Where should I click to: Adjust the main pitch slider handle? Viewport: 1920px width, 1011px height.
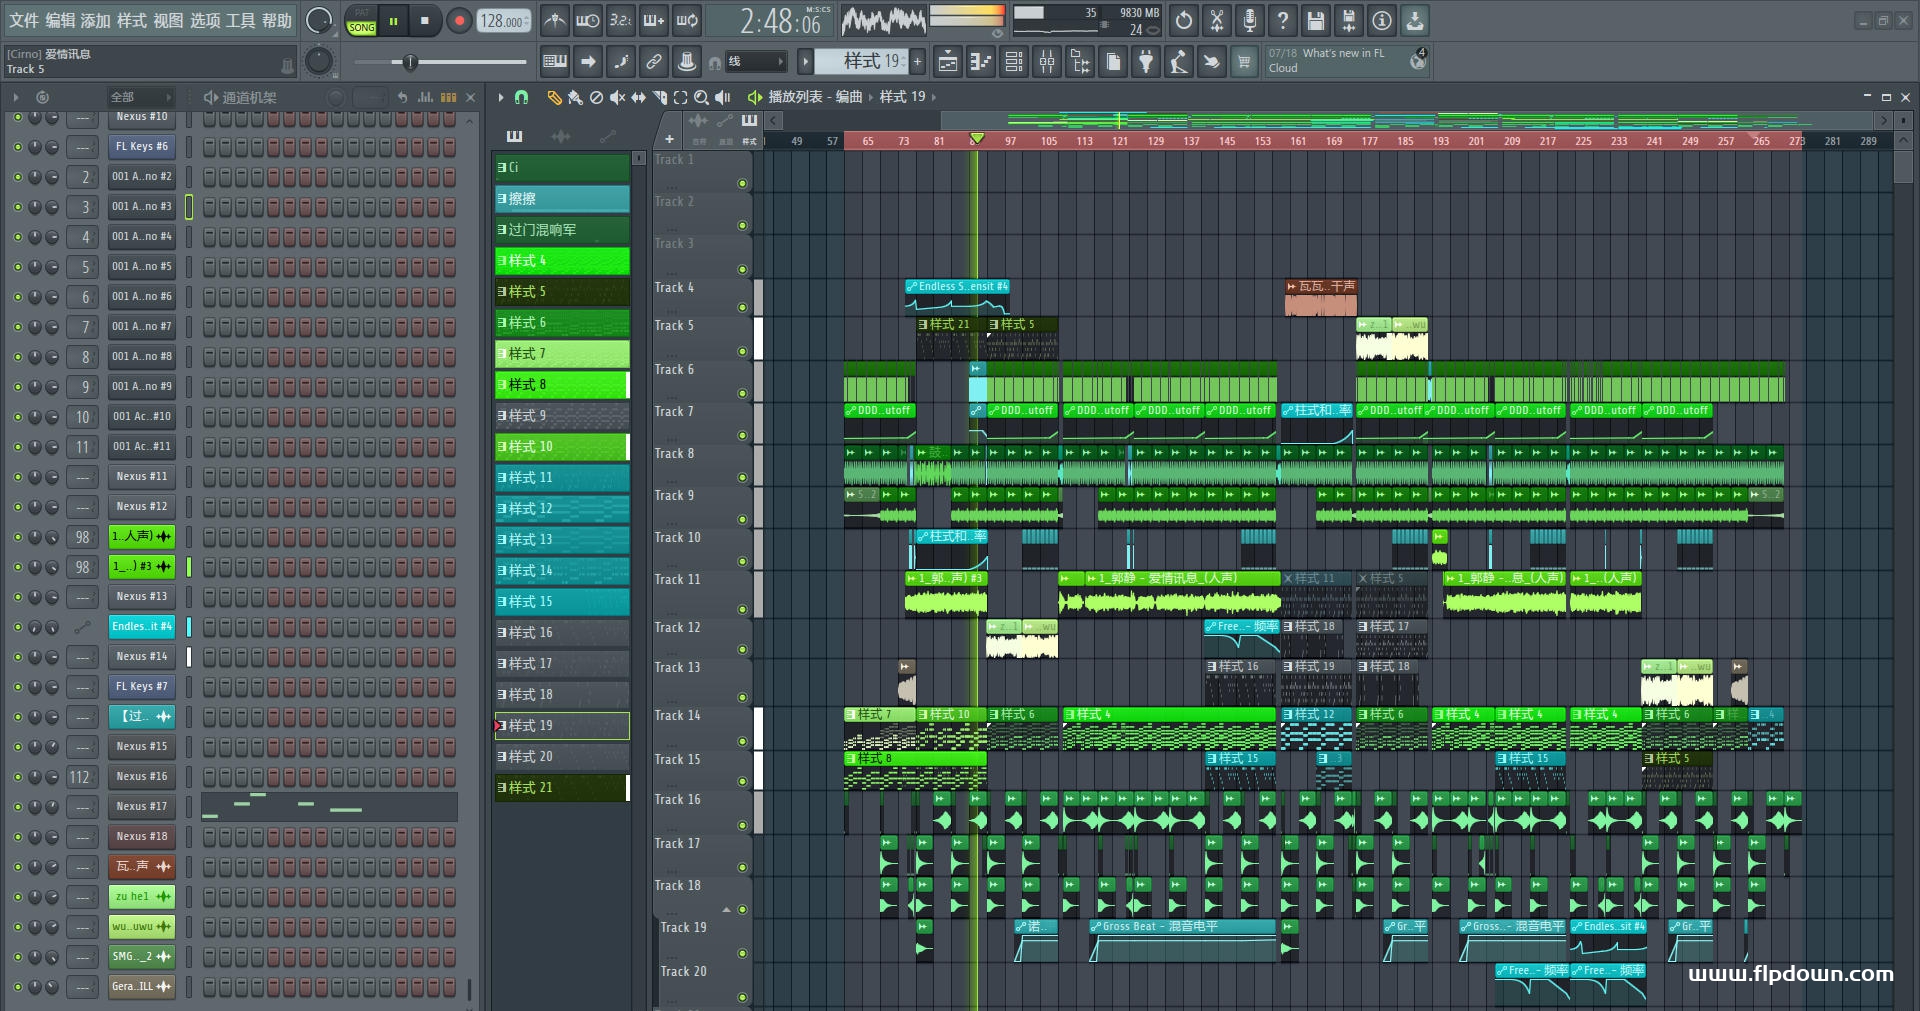point(410,62)
